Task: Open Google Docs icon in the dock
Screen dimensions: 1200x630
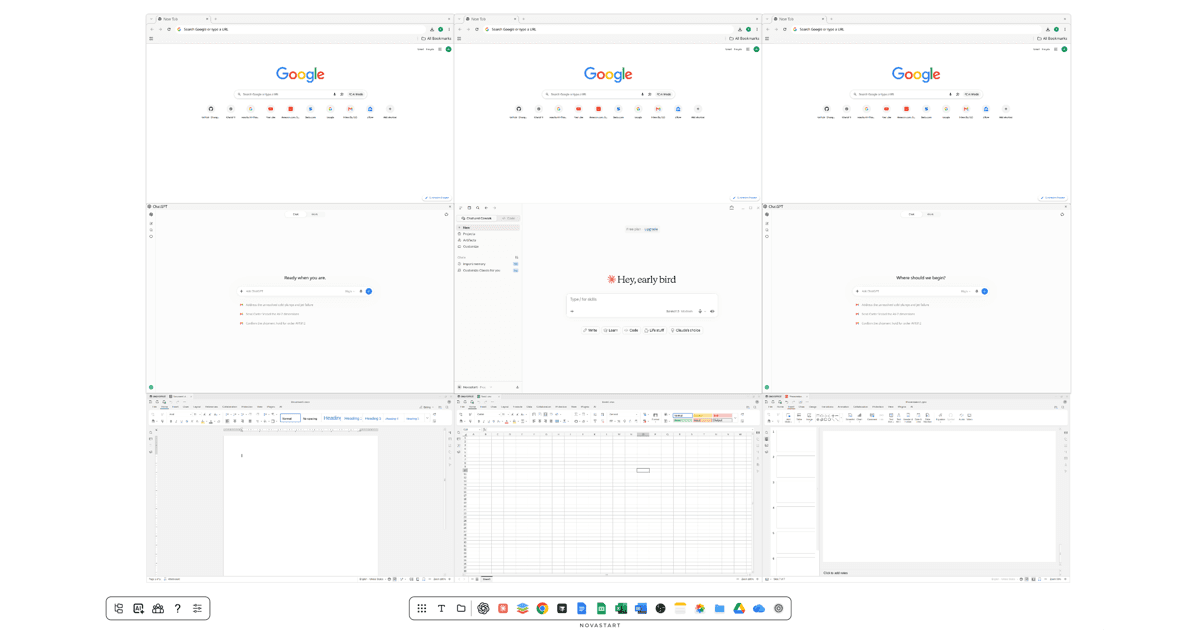Action: 581,608
